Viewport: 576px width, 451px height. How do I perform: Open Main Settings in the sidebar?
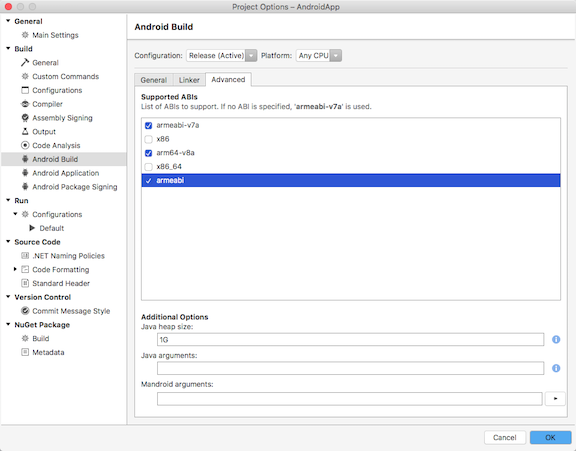click(55, 35)
